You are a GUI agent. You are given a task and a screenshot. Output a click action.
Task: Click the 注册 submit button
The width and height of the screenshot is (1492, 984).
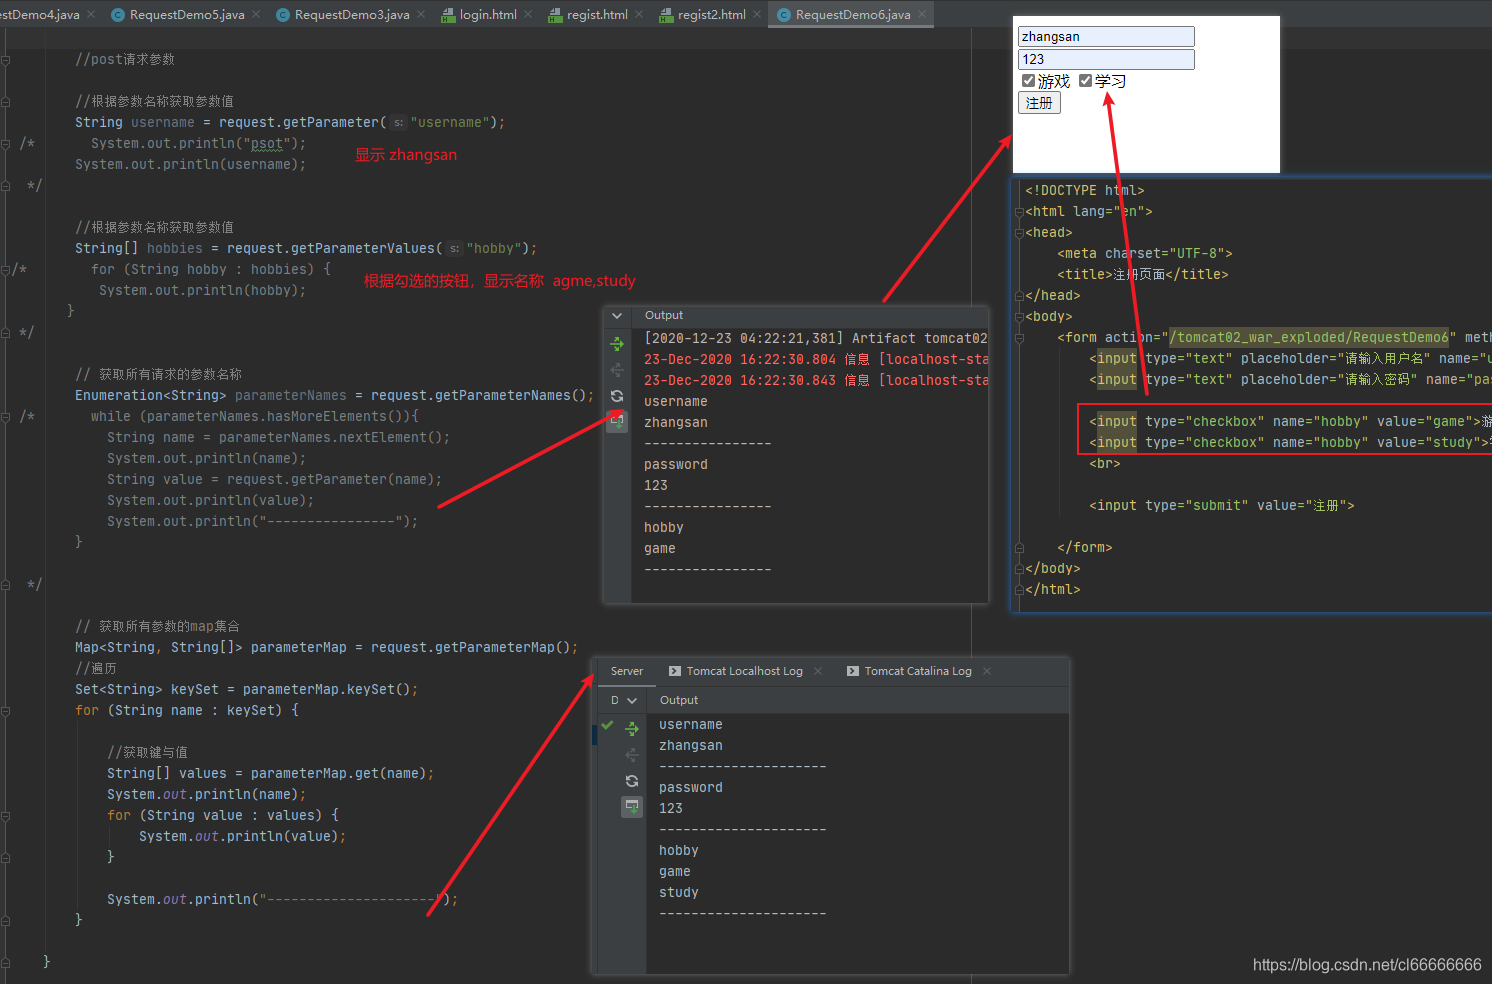(x=1039, y=103)
